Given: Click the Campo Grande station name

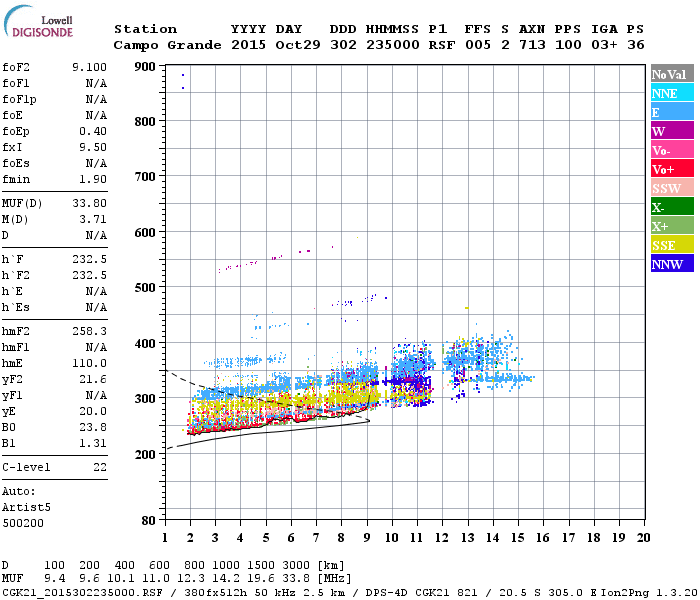Looking at the screenshot, I should click(167, 45).
